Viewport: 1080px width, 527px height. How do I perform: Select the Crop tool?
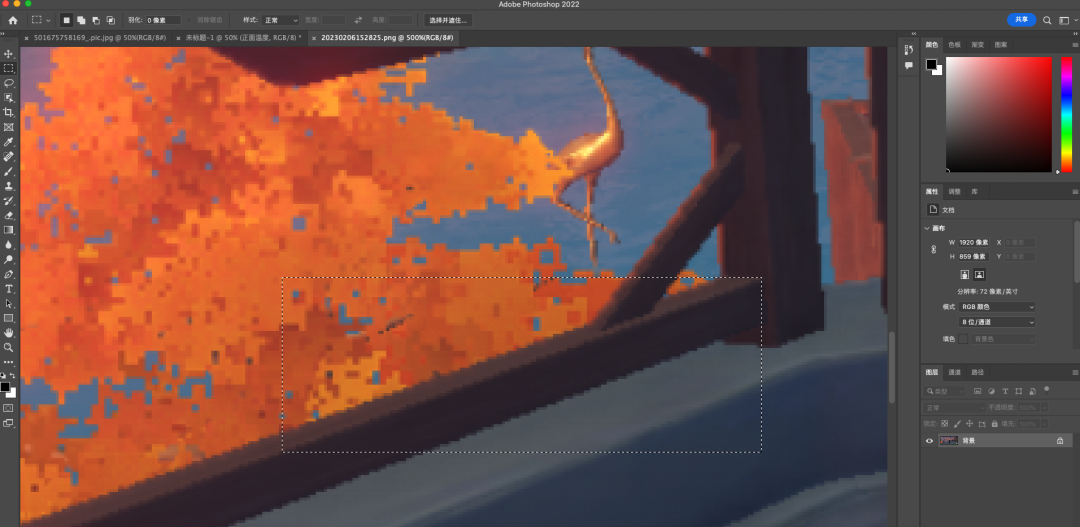(9, 112)
